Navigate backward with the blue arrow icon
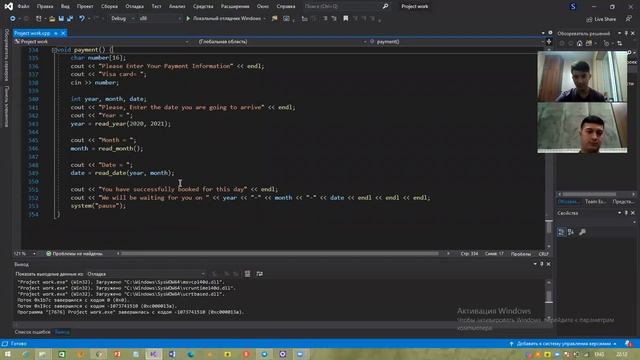The height and width of the screenshot is (360, 640). [x=13, y=18]
